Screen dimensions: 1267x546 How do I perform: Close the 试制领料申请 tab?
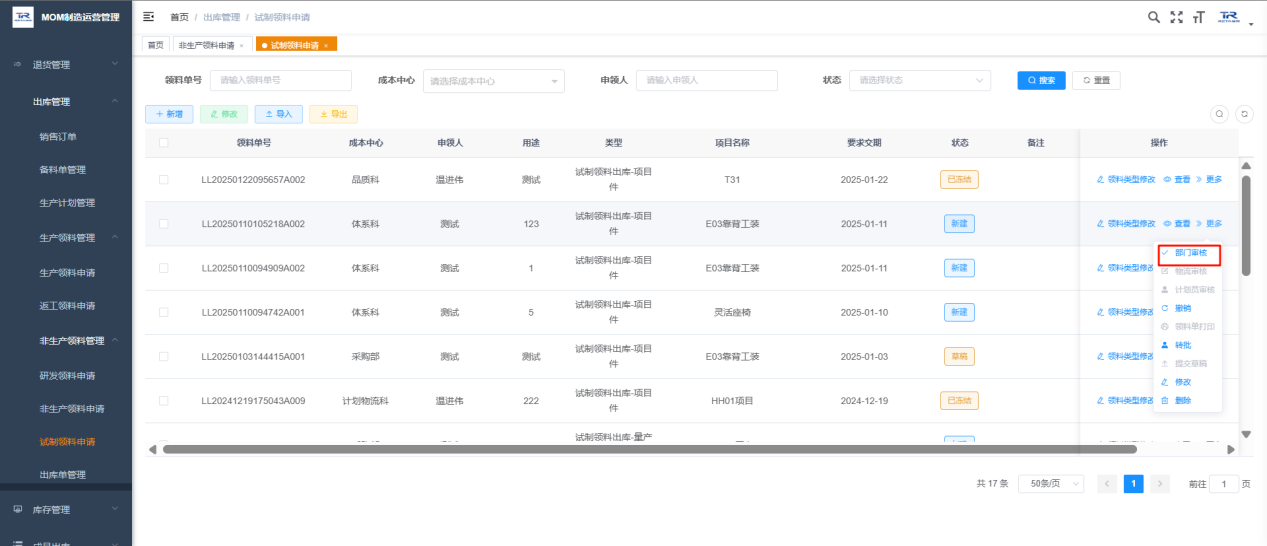coord(326,45)
